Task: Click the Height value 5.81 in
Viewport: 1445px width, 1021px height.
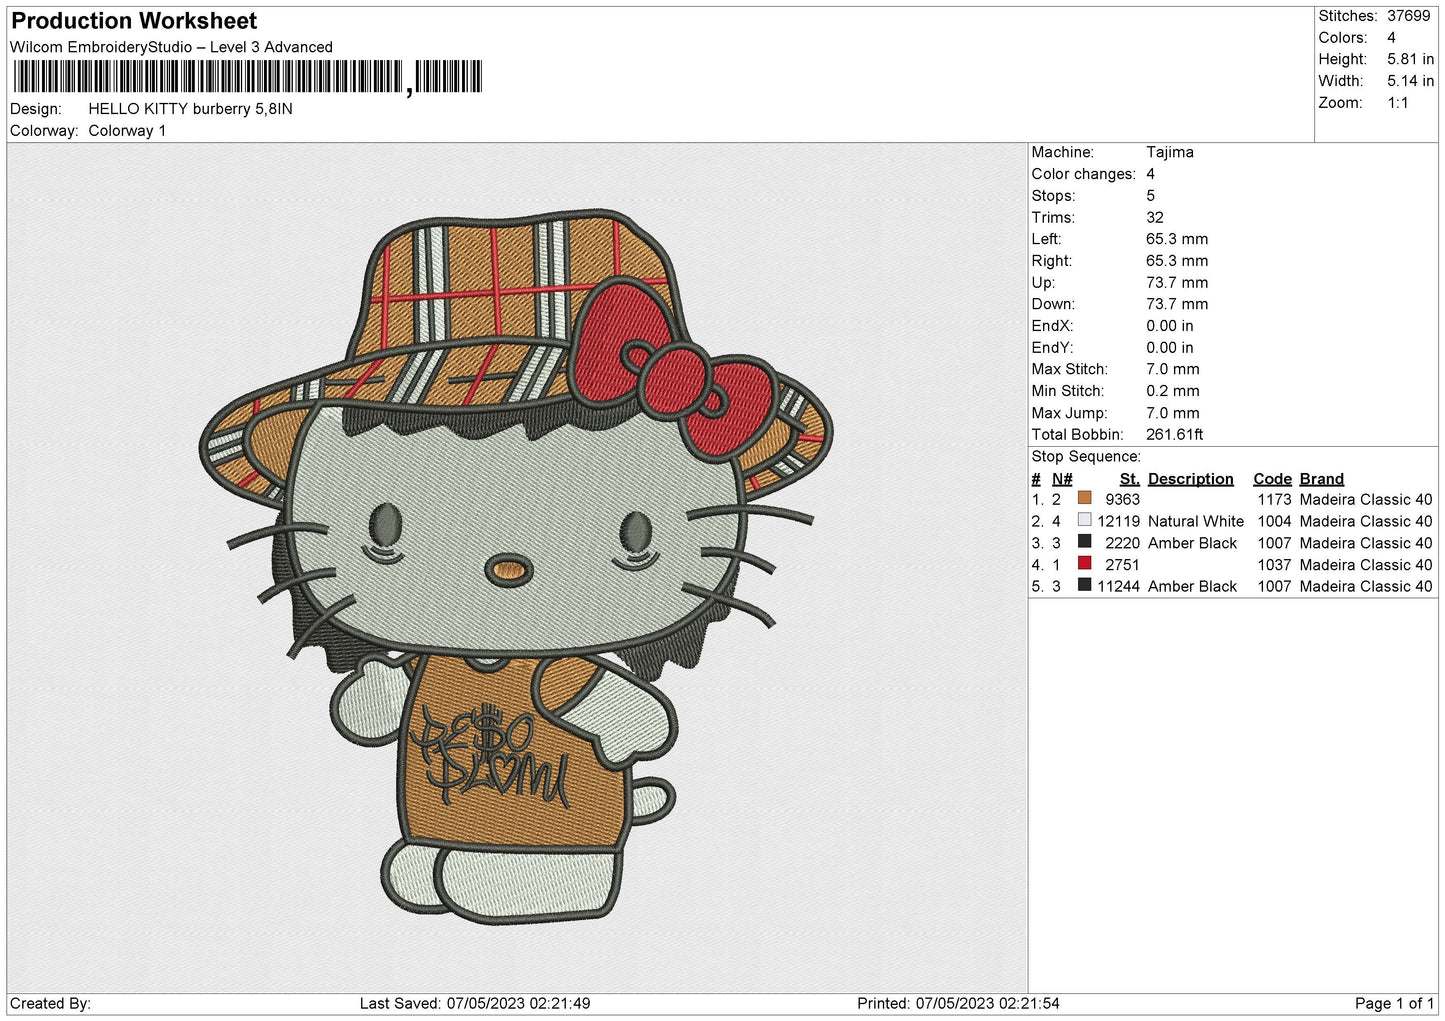Action: pyautogui.click(x=1410, y=60)
